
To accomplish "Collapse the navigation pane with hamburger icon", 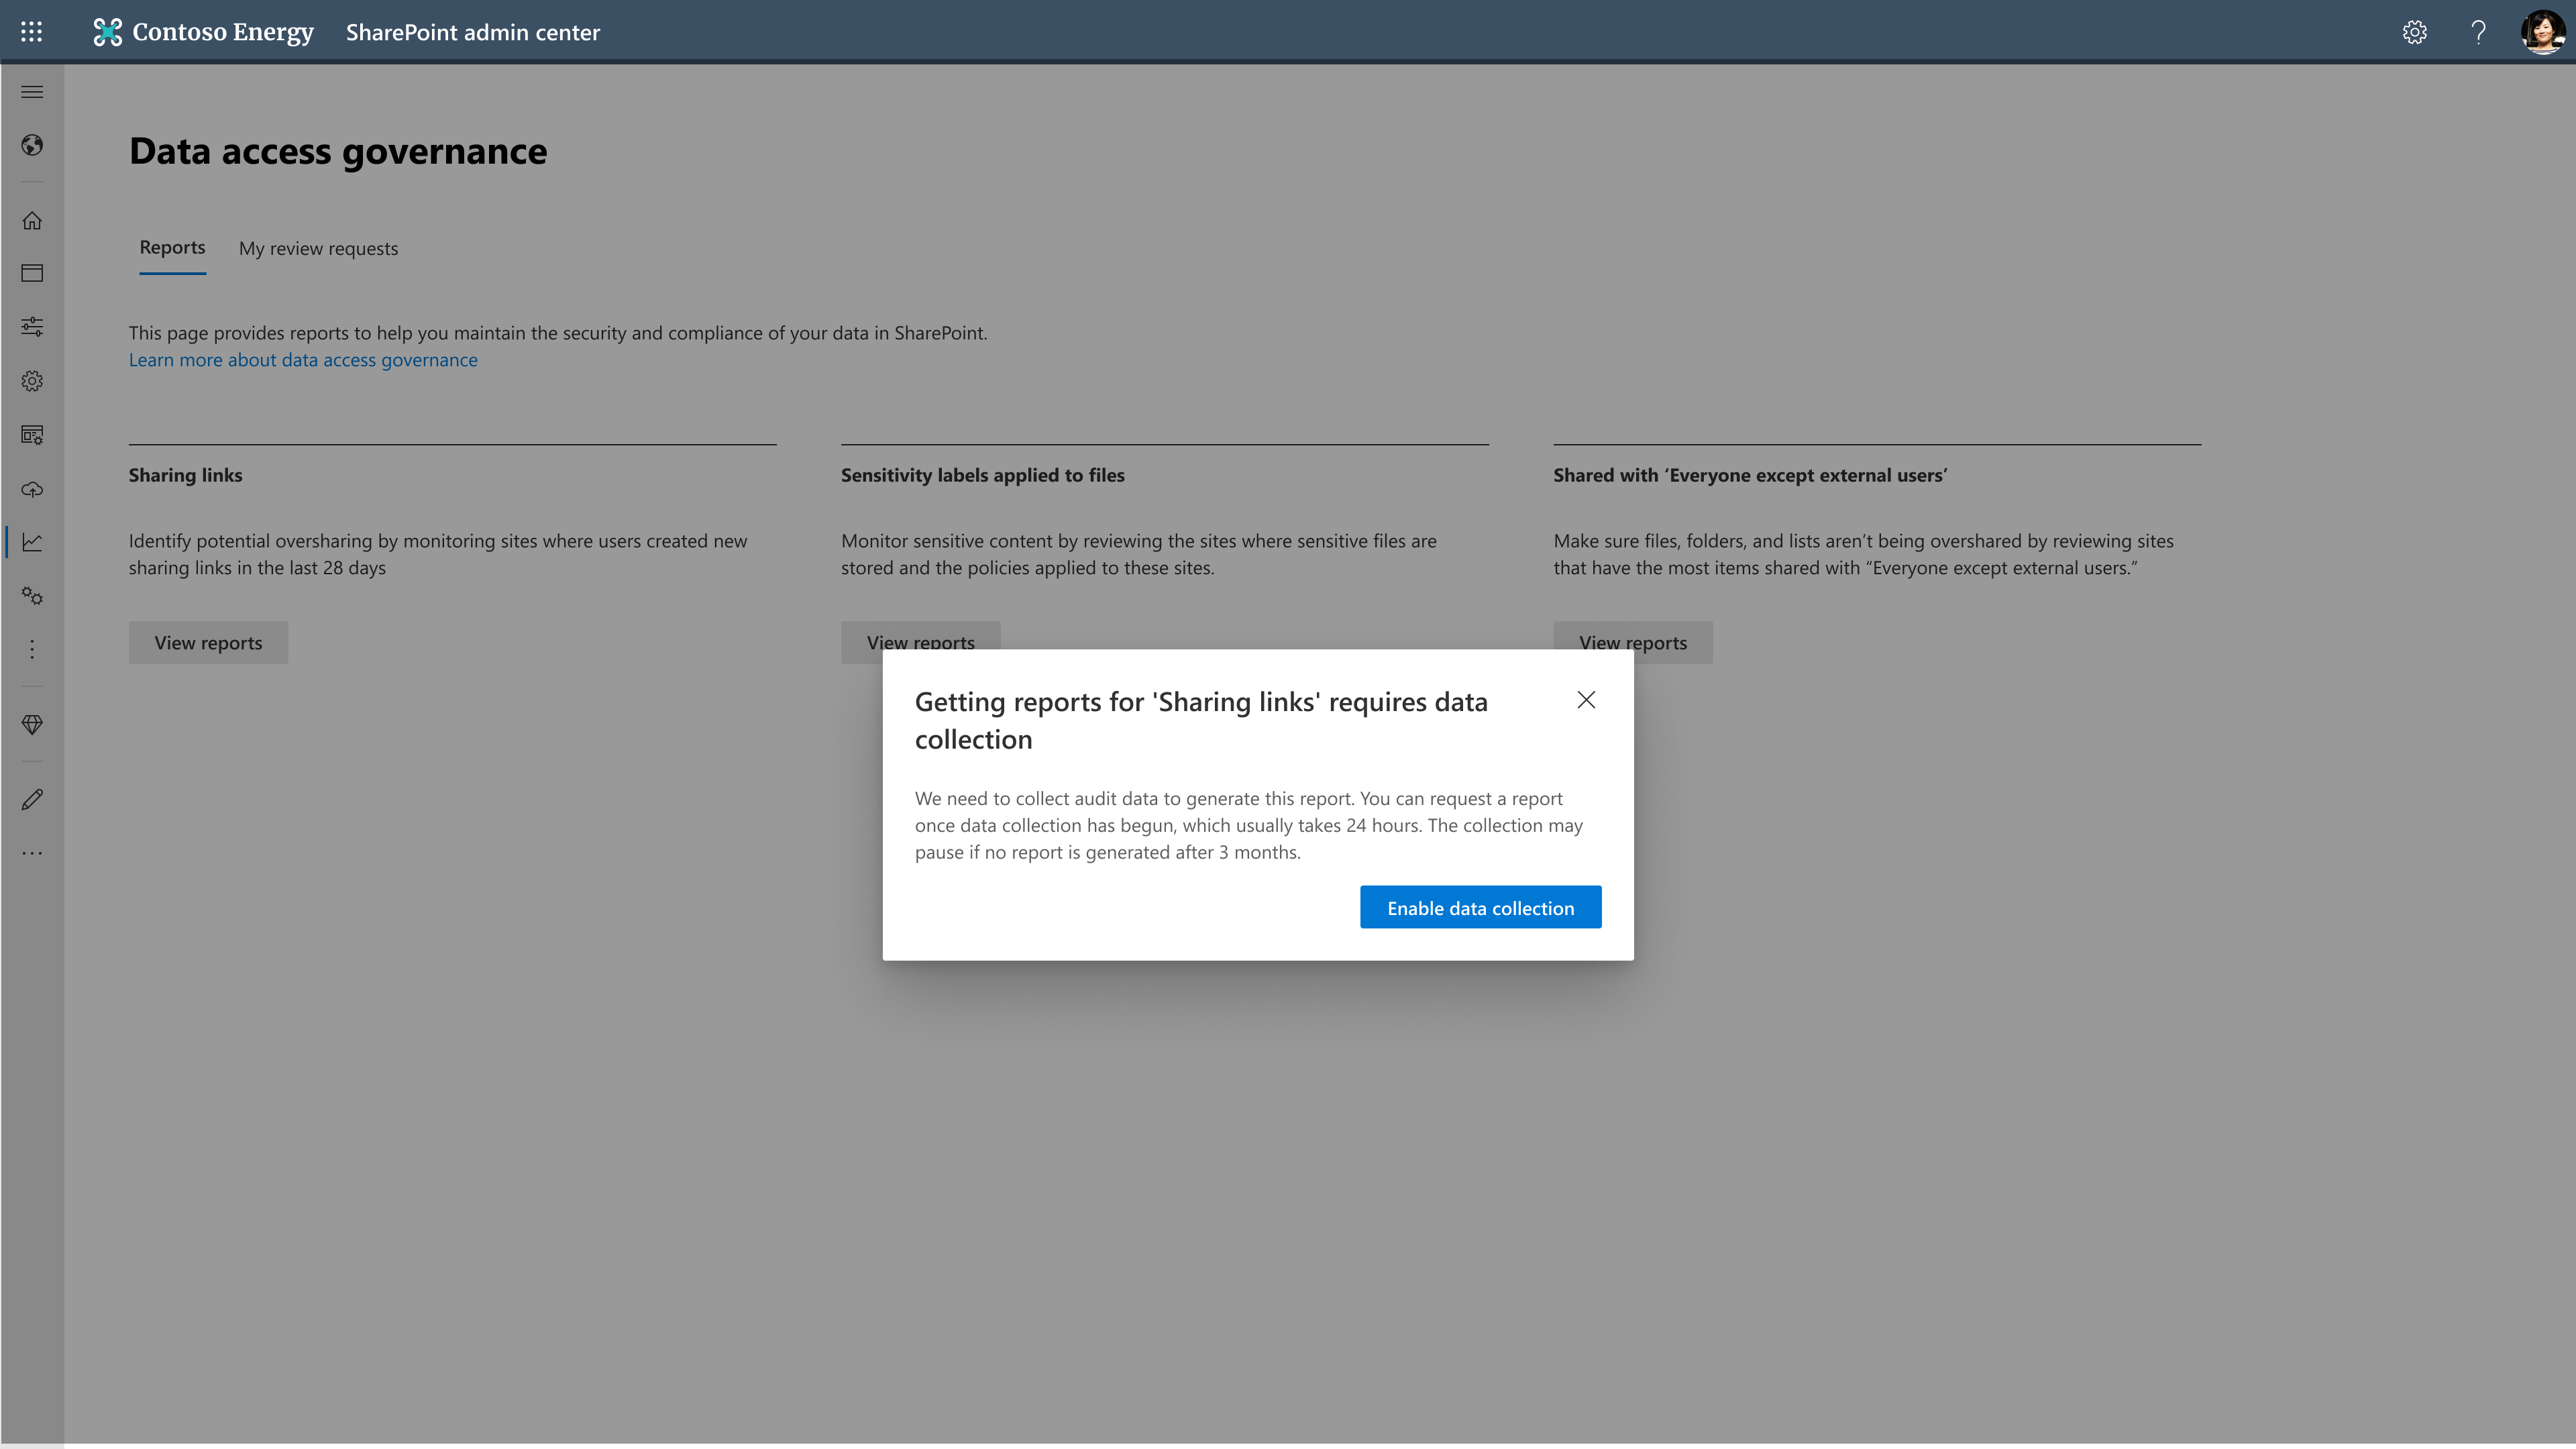I will coord(31,91).
